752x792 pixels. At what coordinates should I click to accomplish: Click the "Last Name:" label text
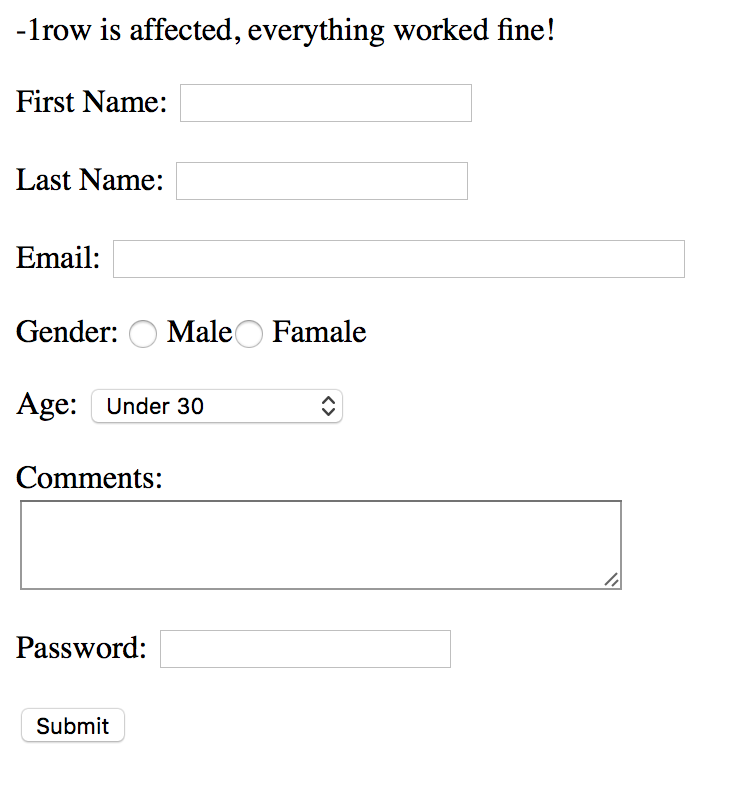[x=89, y=180]
